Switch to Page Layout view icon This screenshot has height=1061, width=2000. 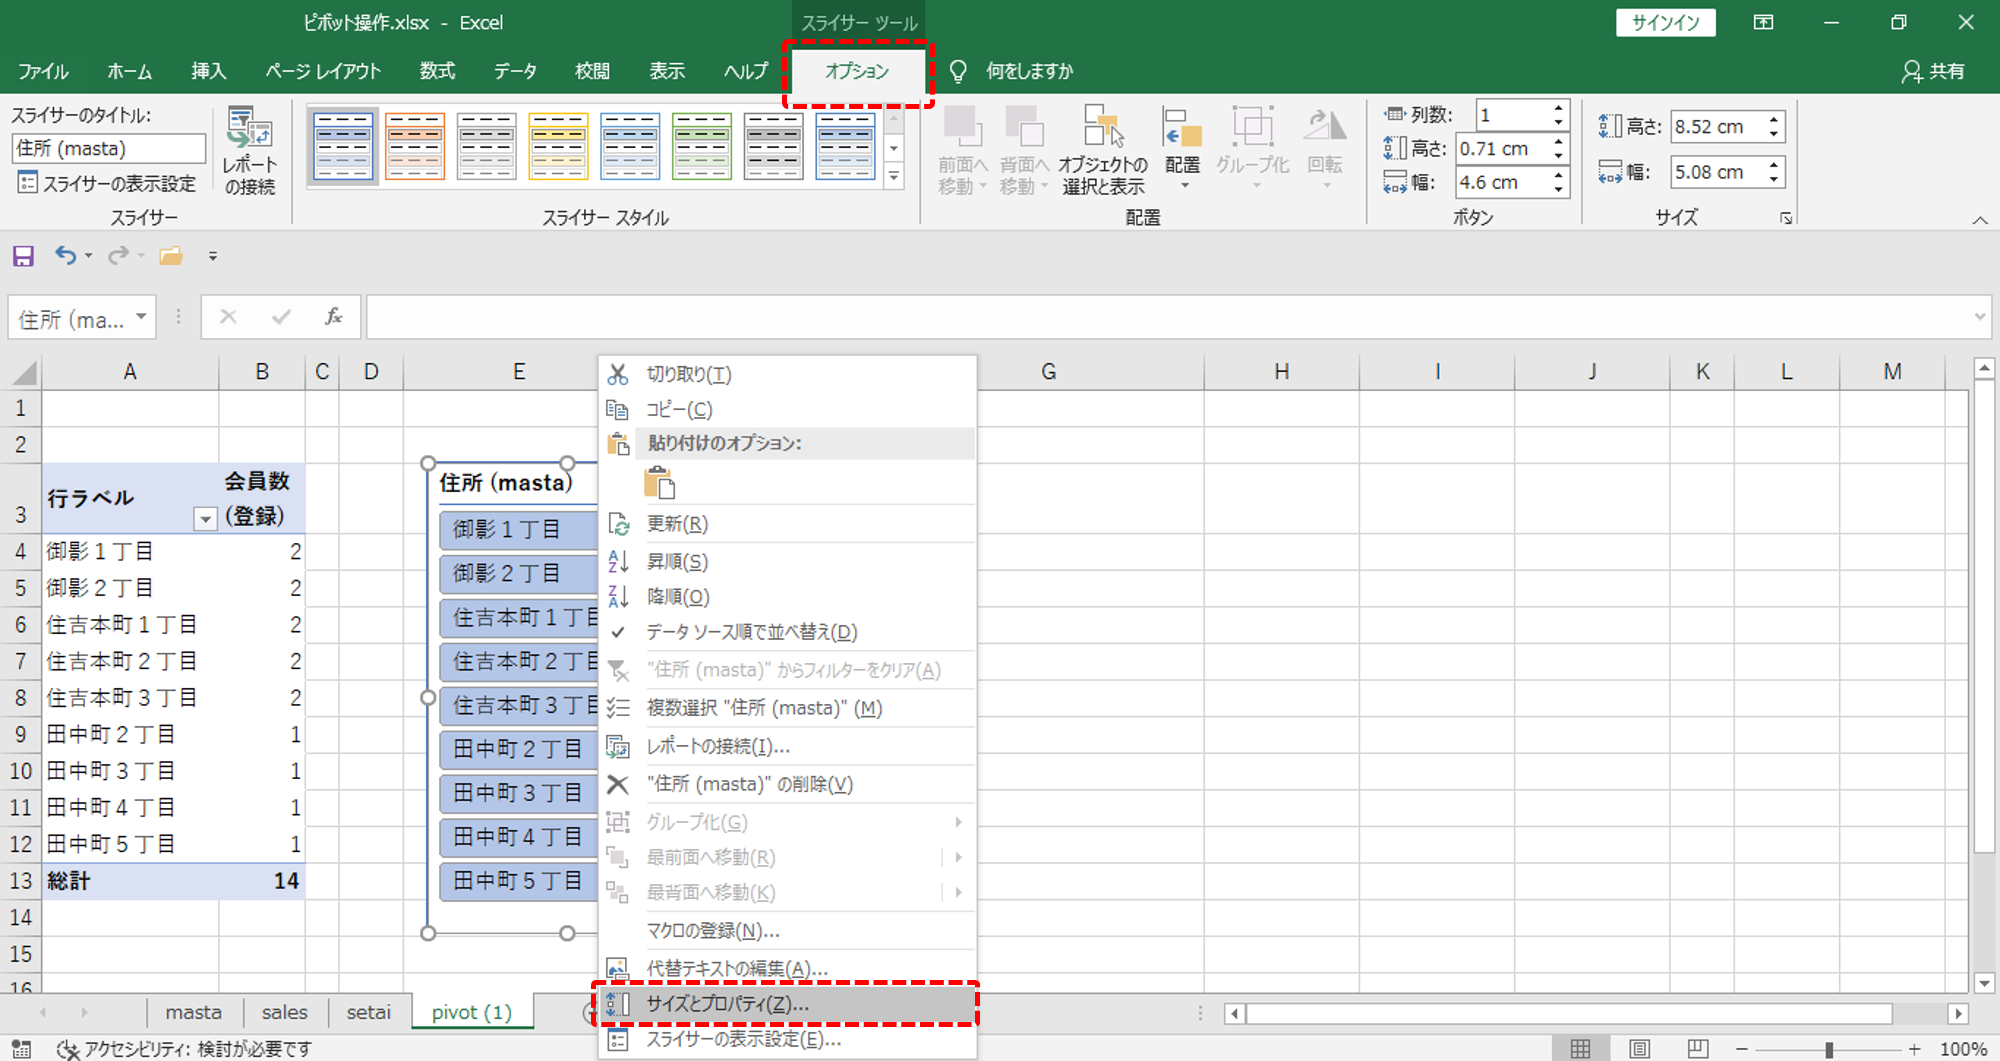tap(1639, 1048)
